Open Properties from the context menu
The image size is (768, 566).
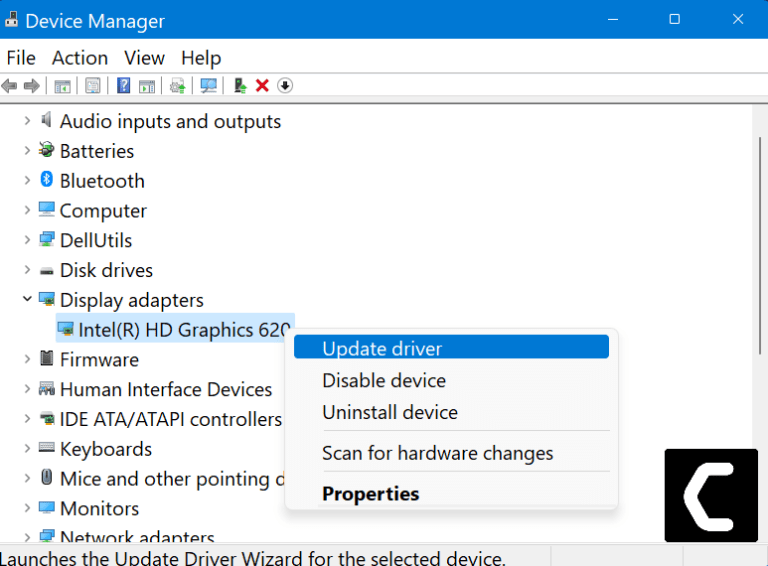tap(370, 494)
